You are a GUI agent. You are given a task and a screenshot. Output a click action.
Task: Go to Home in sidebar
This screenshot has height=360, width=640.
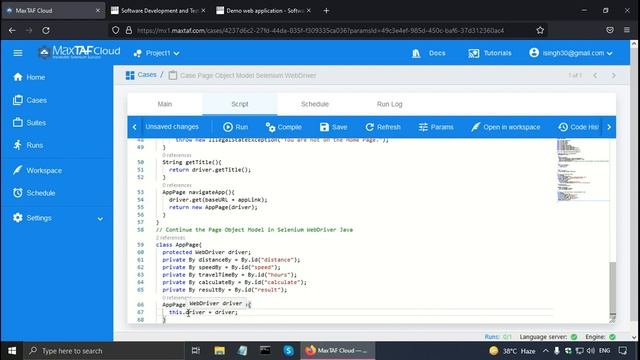tap(29, 77)
